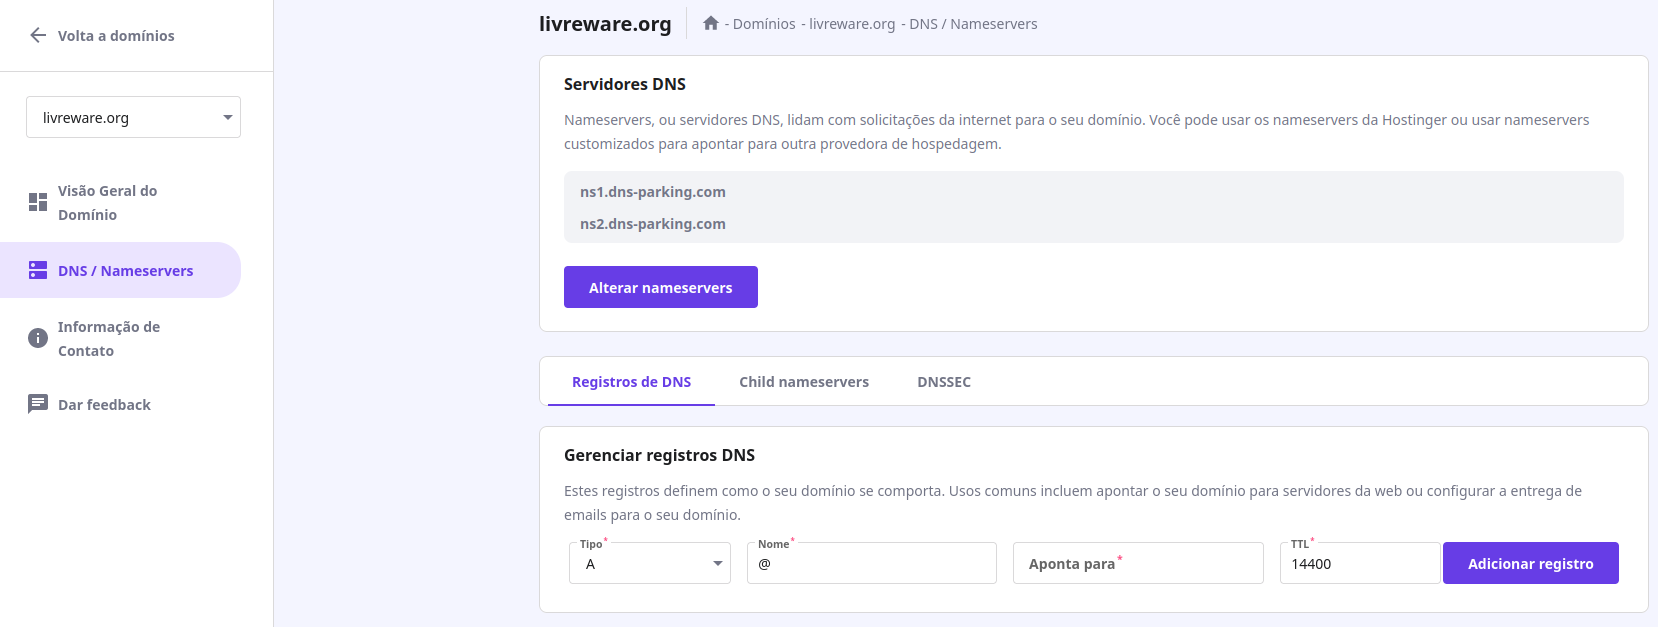
Task: Open the livreware.org domain selector dropdown
Action: point(133,117)
